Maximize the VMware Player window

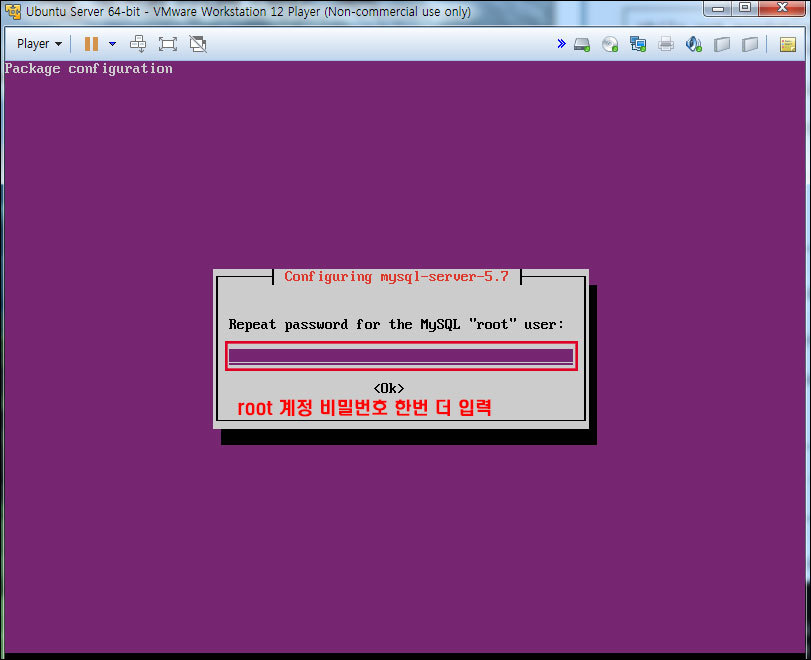(x=745, y=8)
